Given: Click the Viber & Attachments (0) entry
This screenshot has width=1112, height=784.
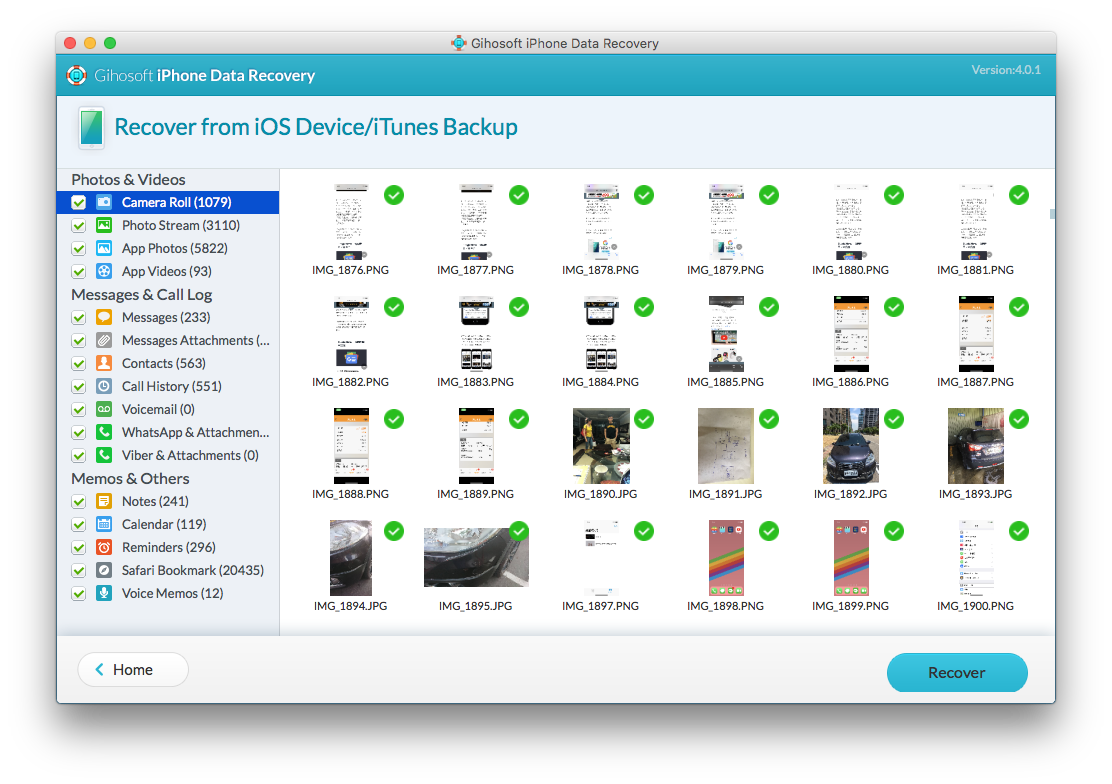Looking at the screenshot, I should coord(168,456).
